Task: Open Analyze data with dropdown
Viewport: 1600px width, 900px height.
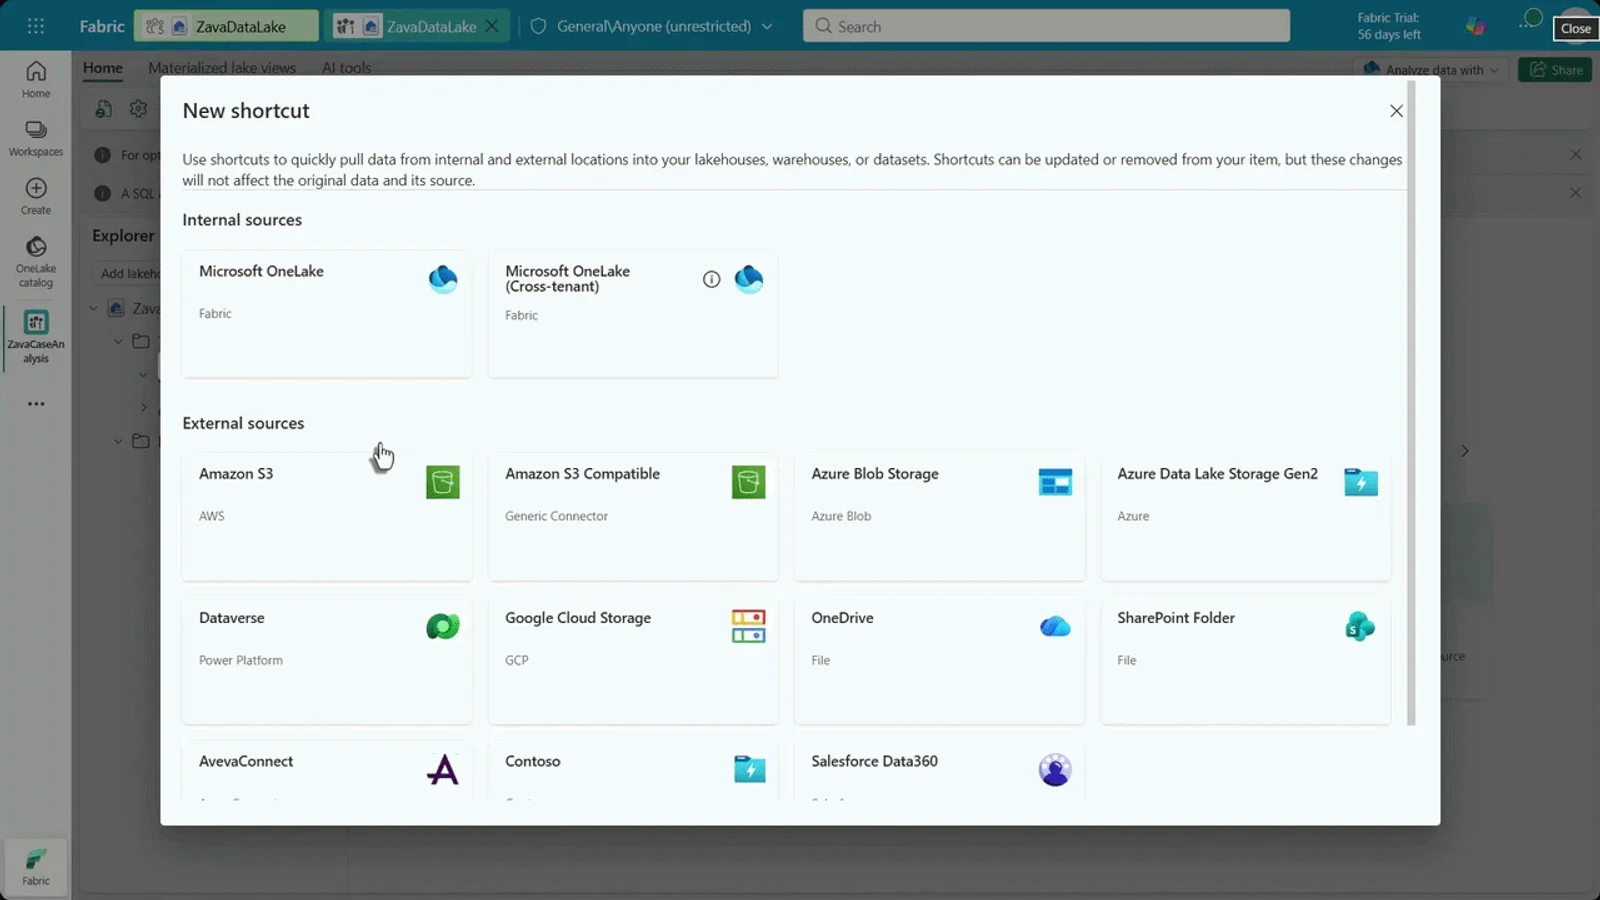Action: pyautogui.click(x=1431, y=69)
